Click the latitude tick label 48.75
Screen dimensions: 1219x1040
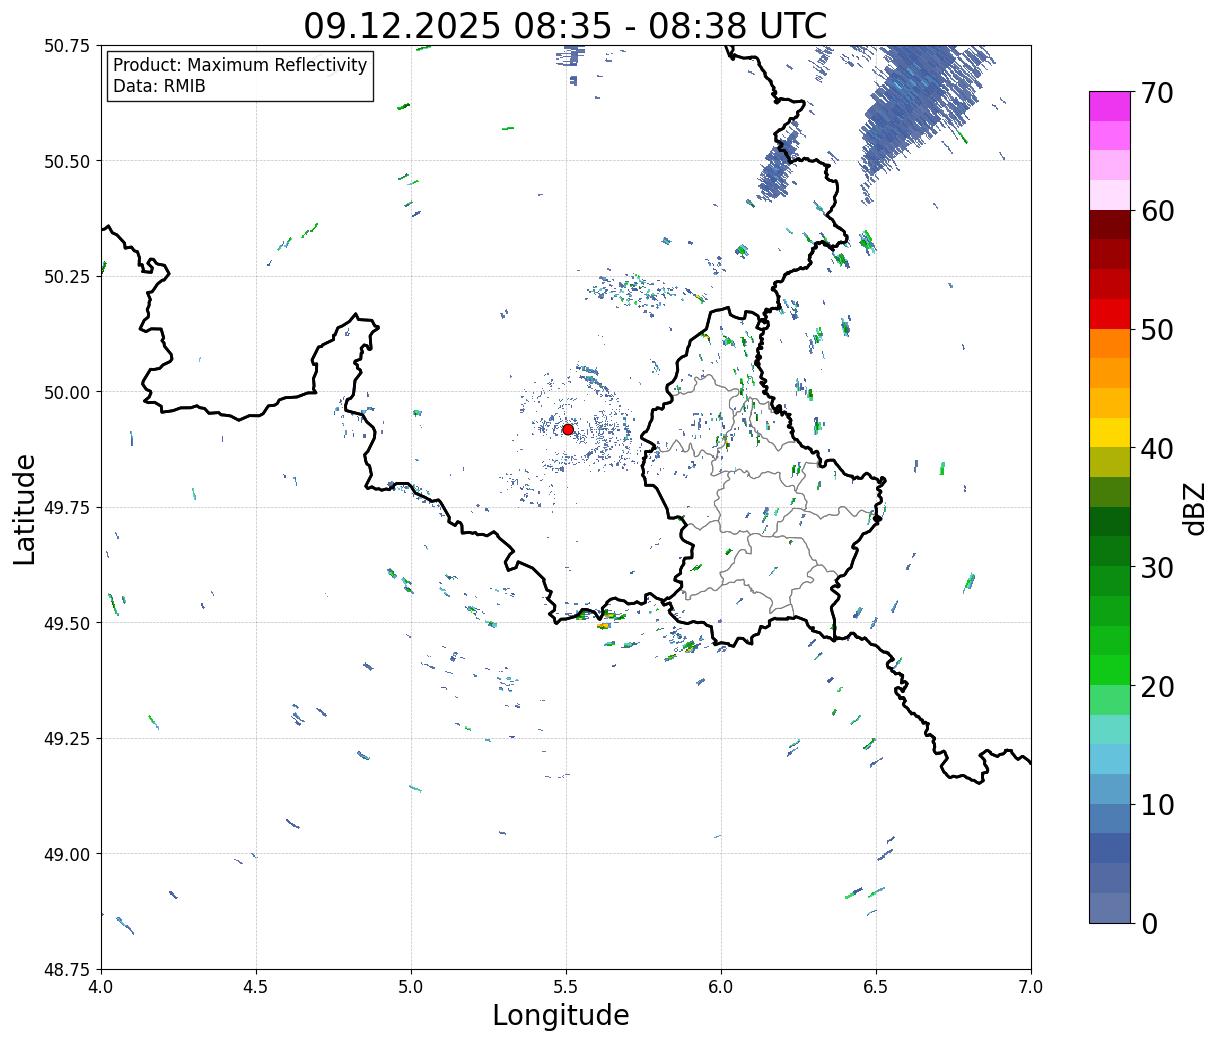(67, 969)
